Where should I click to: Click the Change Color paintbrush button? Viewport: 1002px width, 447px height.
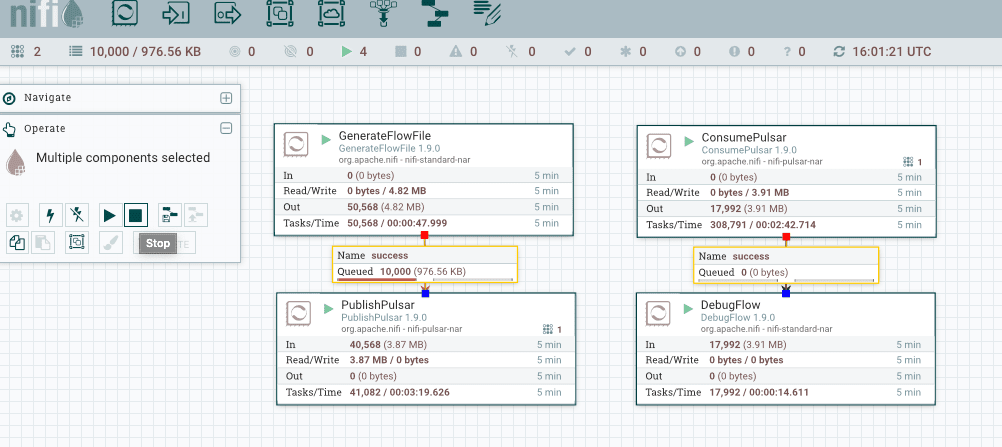[111, 242]
